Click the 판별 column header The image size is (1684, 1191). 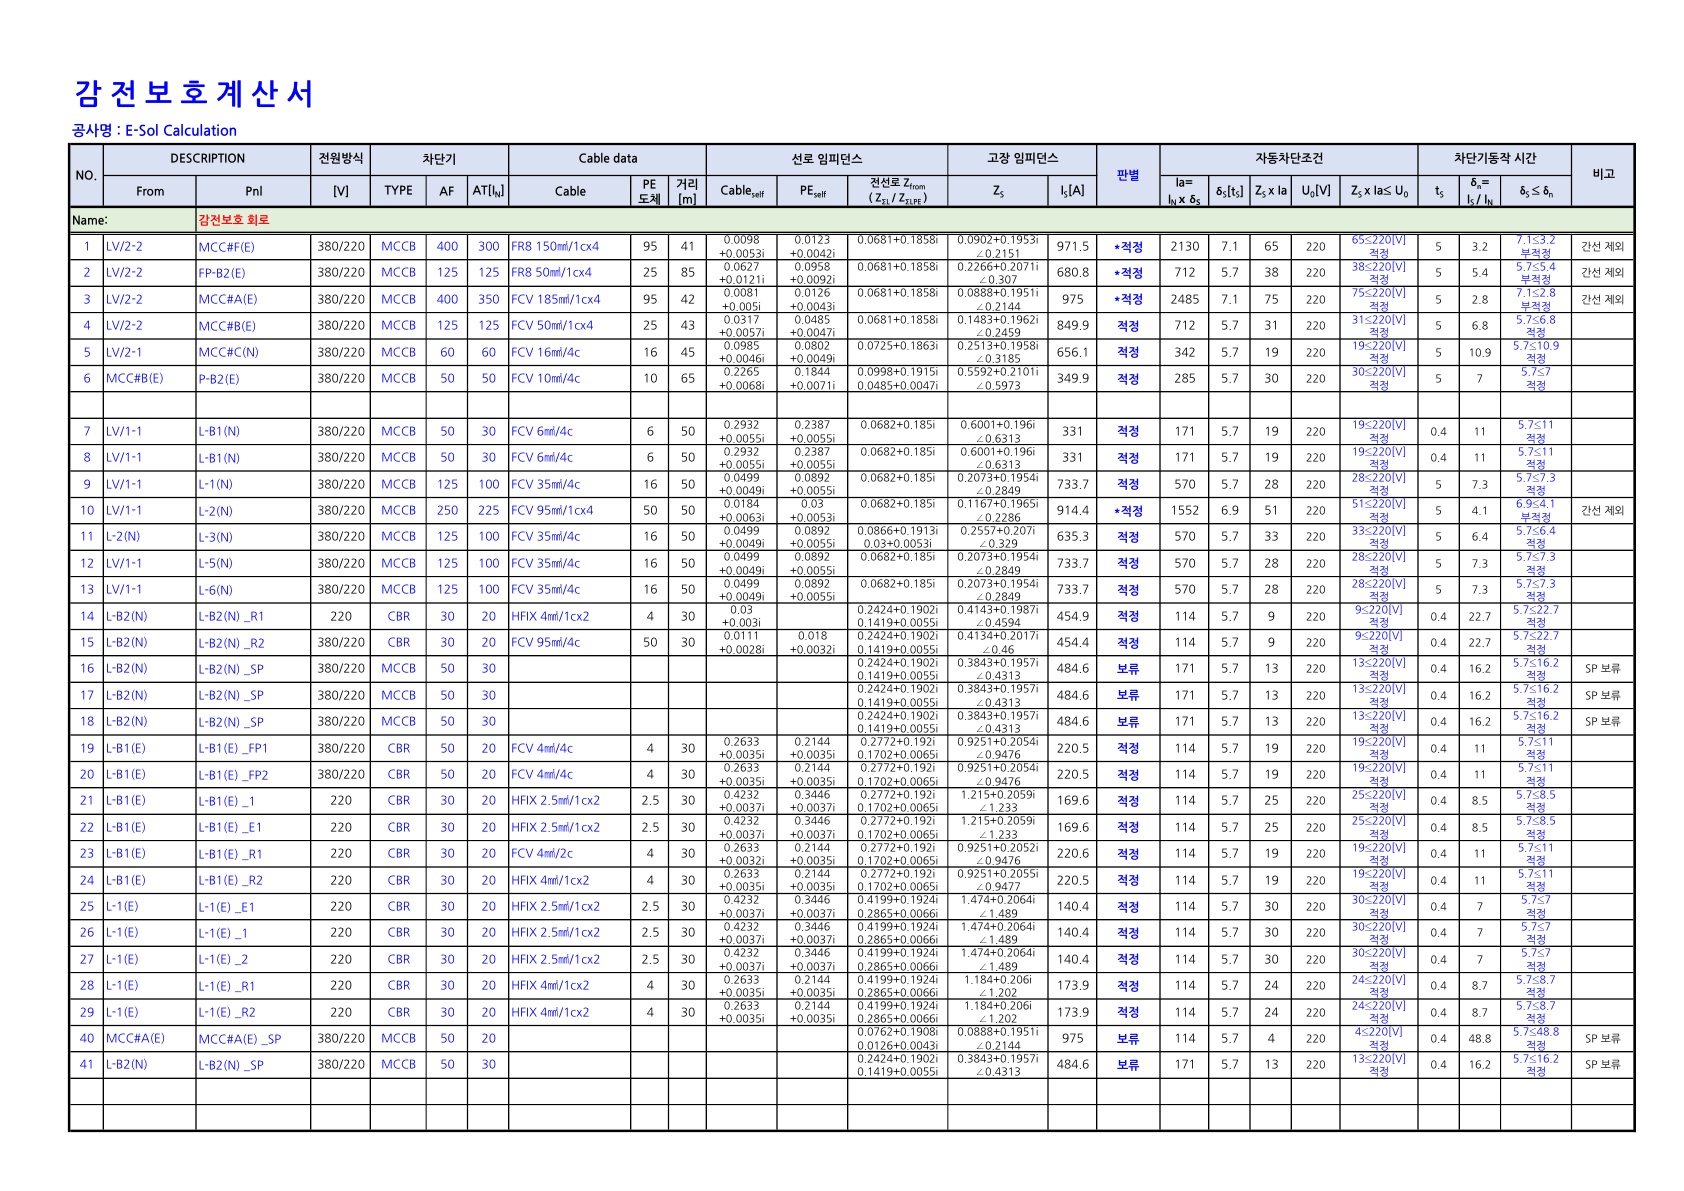tap(1128, 176)
